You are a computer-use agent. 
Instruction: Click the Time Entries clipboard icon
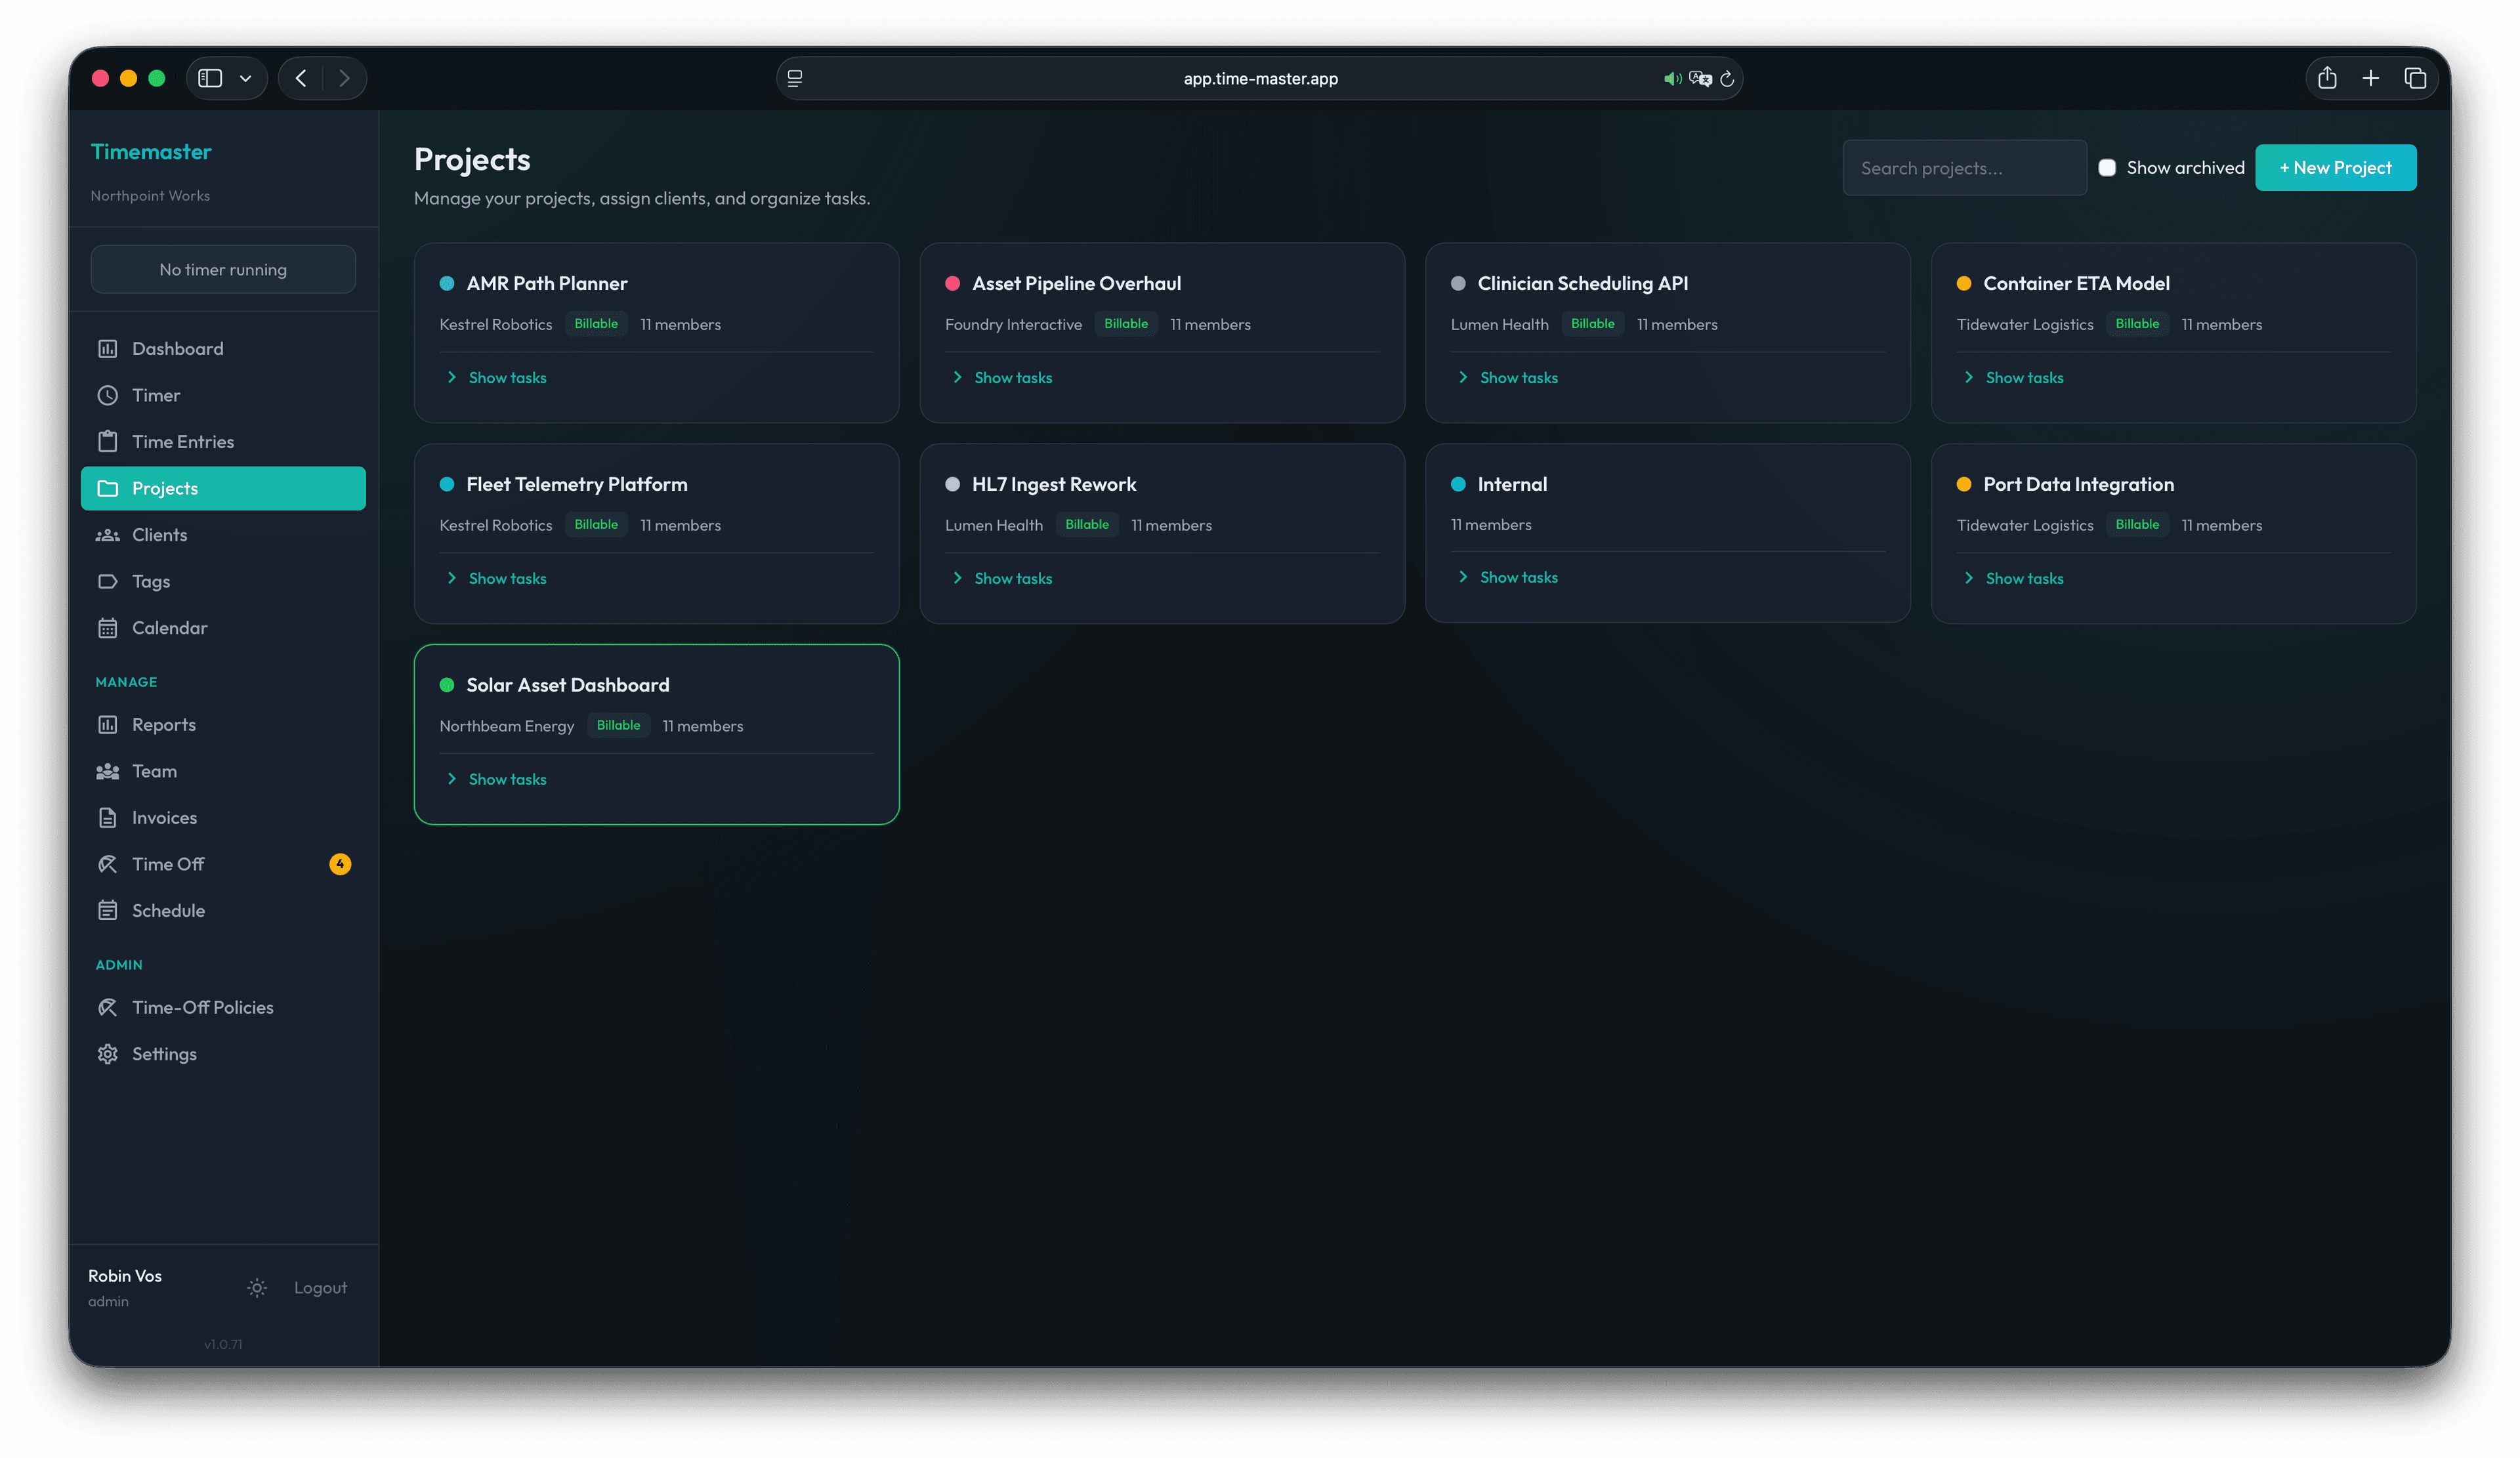[x=107, y=441]
